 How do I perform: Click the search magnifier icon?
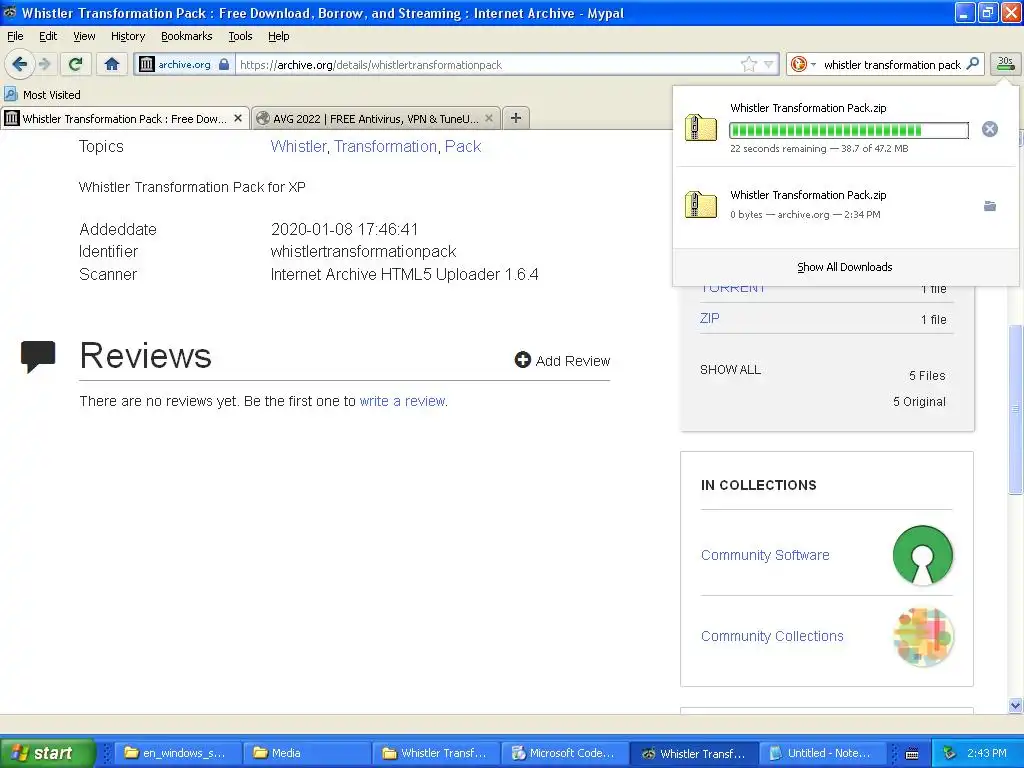click(x=972, y=63)
